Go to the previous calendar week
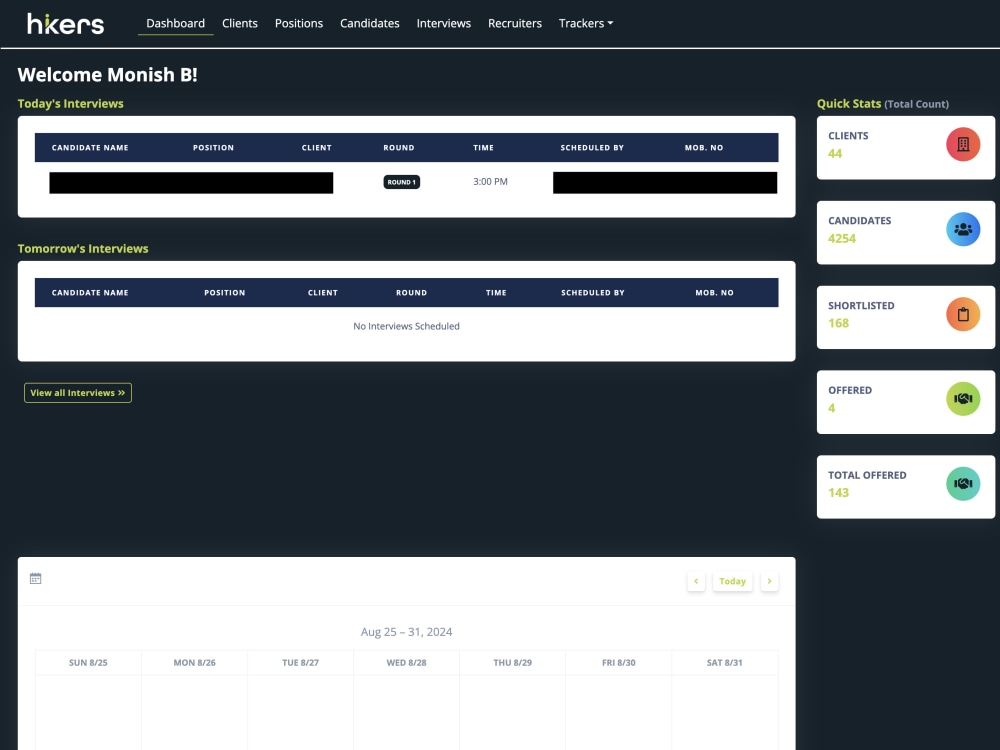Viewport: 1000px width, 750px height. [x=696, y=581]
